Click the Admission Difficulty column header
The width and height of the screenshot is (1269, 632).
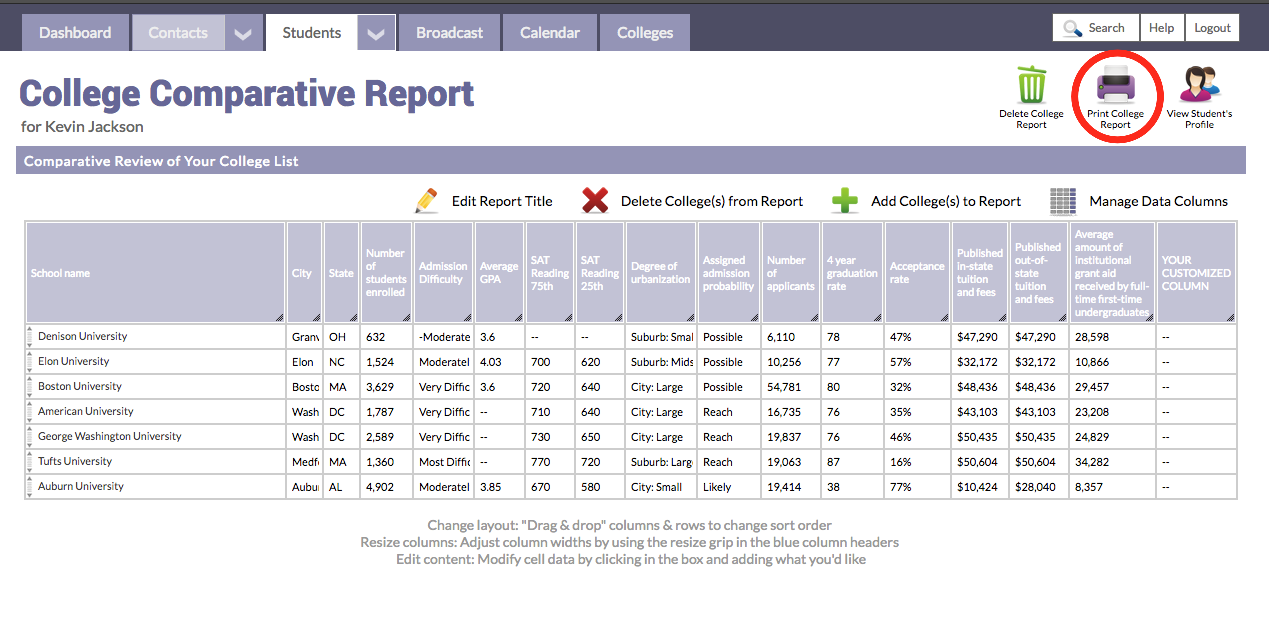[444, 273]
